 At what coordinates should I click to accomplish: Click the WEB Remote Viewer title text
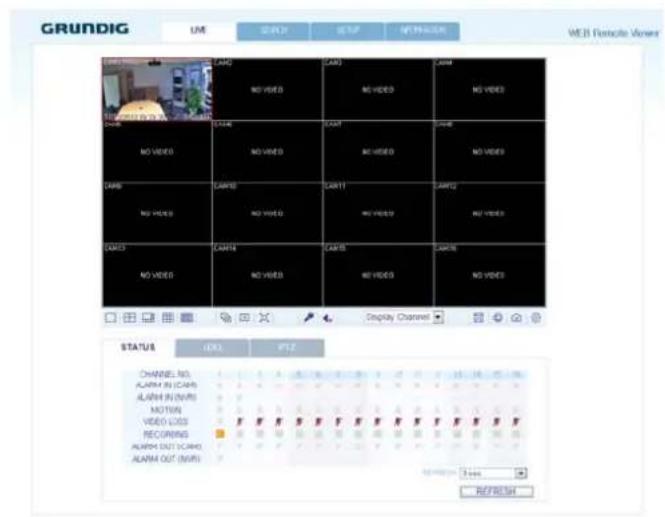pos(614,33)
